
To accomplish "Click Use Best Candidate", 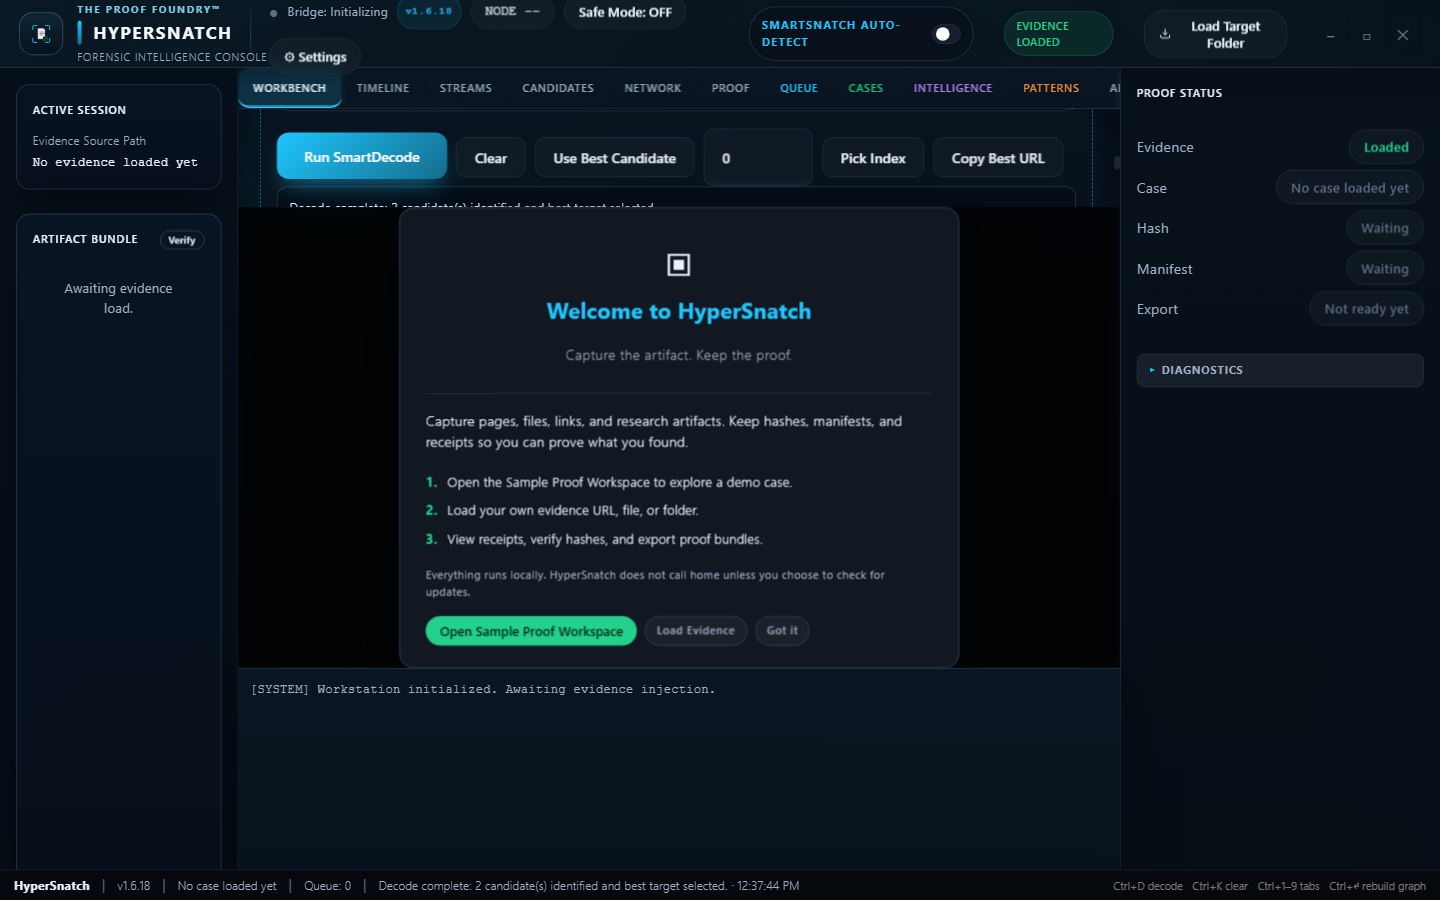I will pyautogui.click(x=615, y=158).
